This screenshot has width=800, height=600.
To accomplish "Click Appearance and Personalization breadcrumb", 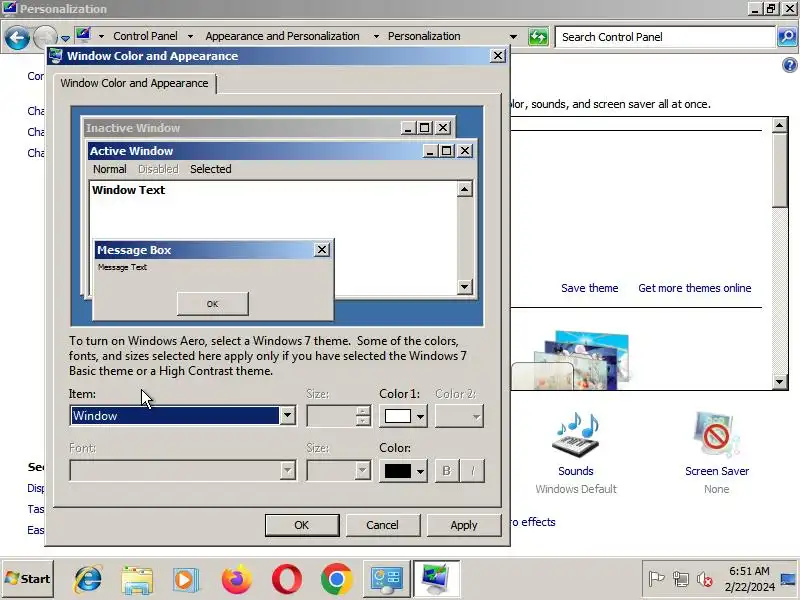I will coord(282,36).
